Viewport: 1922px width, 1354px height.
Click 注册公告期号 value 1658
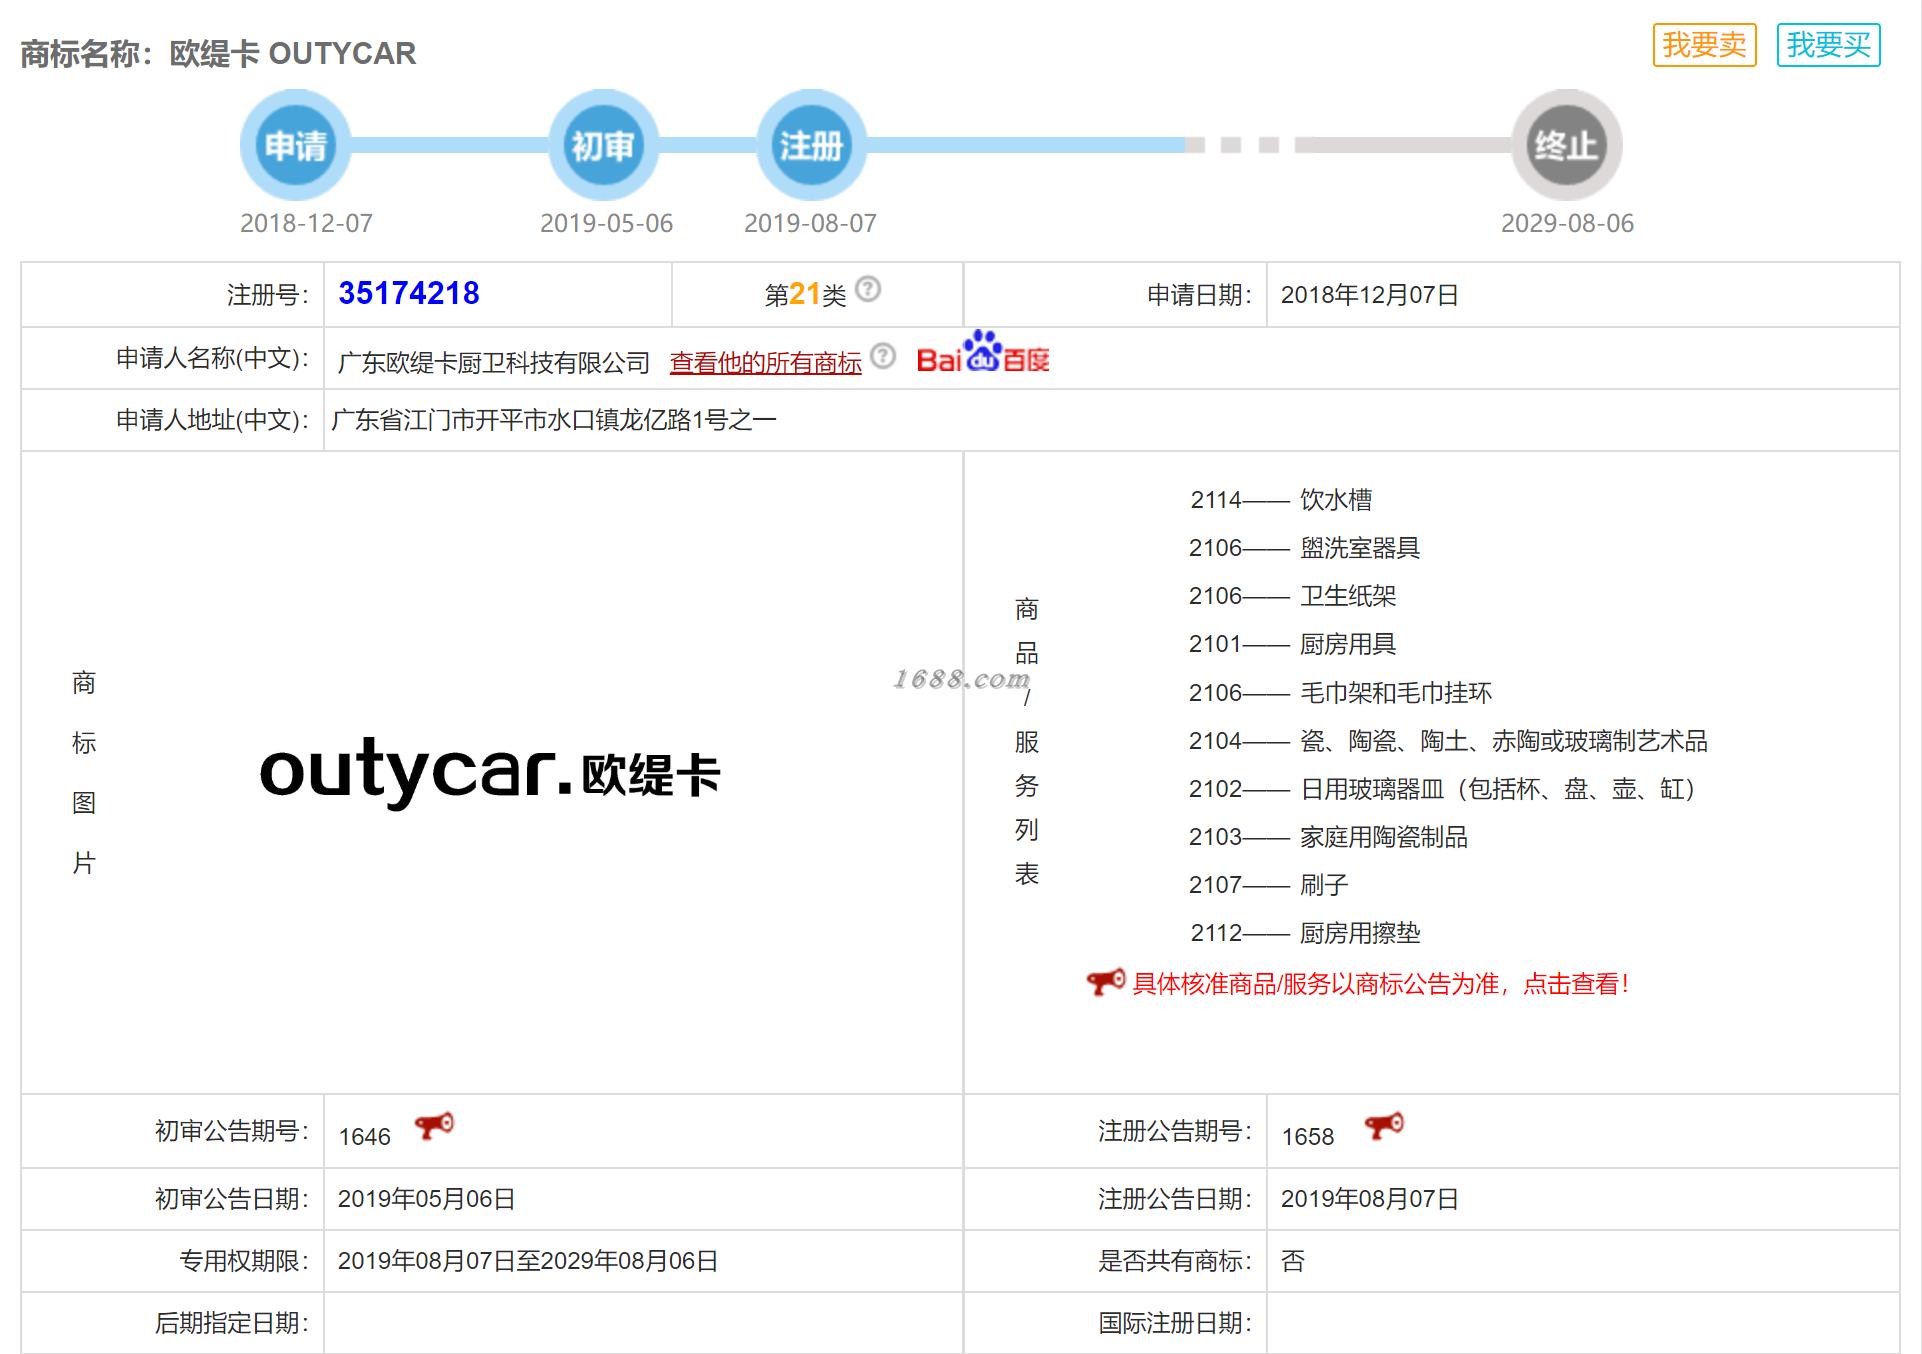[x=1307, y=1137]
